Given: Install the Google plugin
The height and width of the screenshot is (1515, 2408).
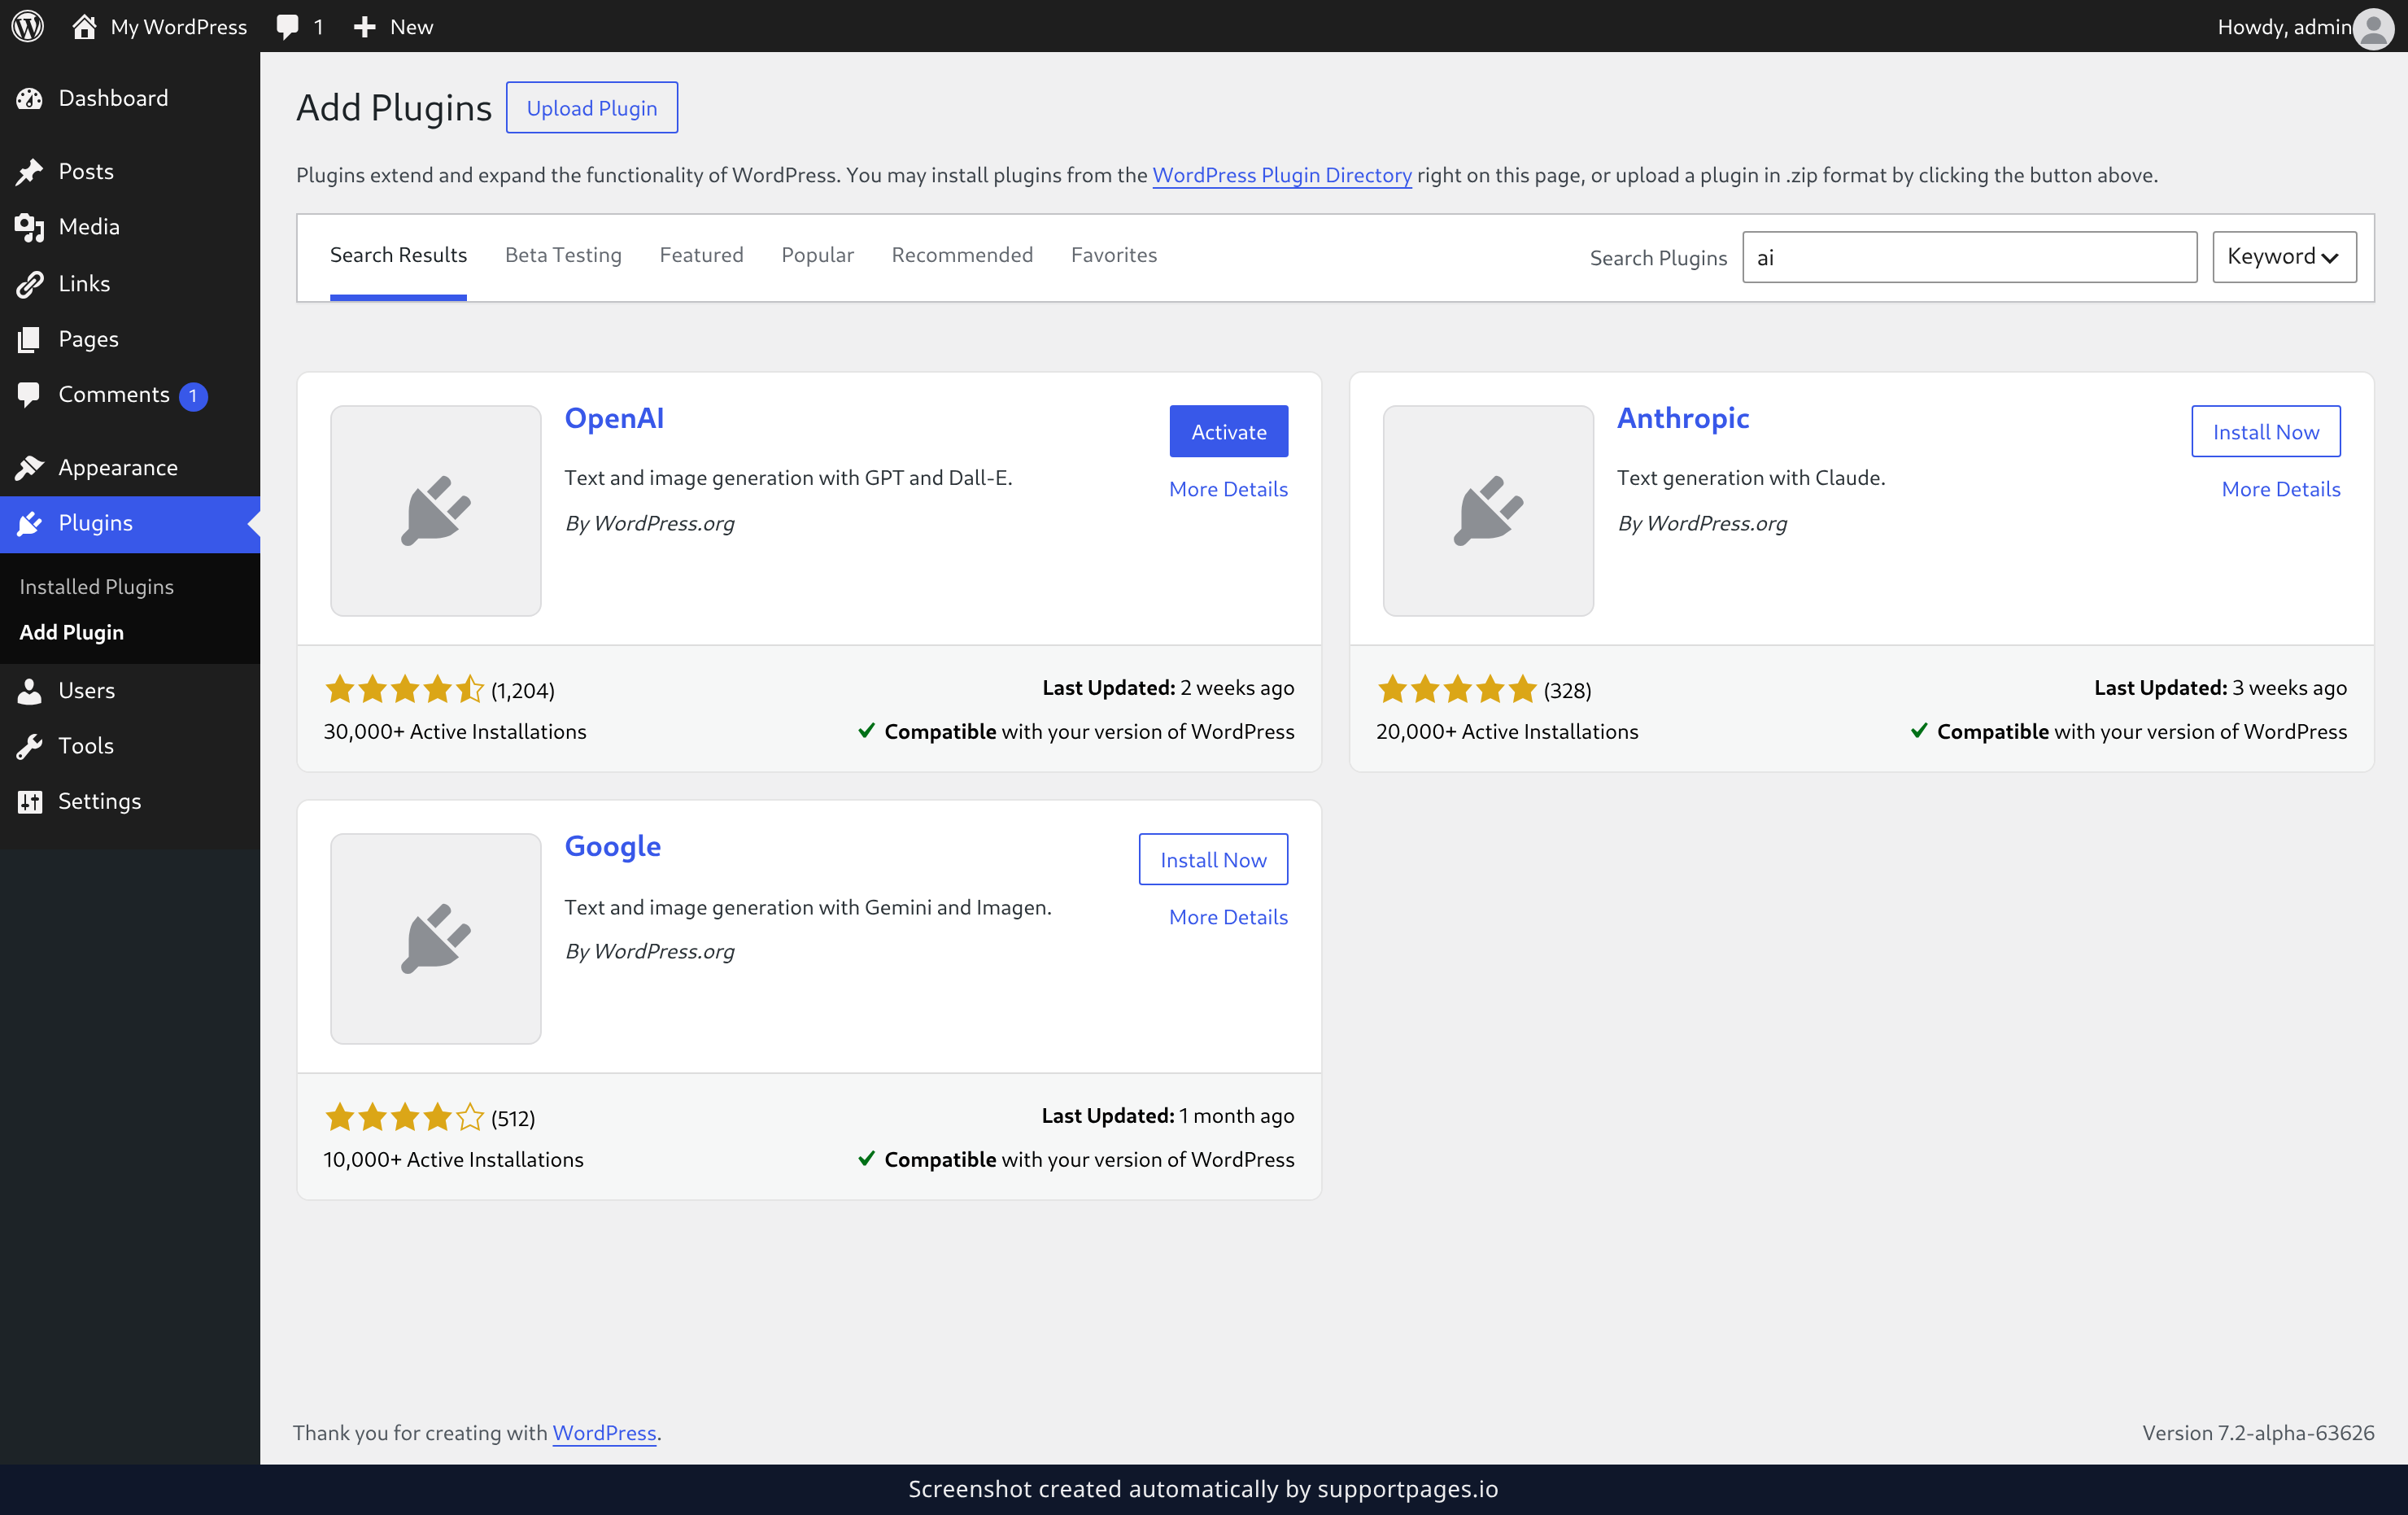Looking at the screenshot, I should click(x=1213, y=859).
